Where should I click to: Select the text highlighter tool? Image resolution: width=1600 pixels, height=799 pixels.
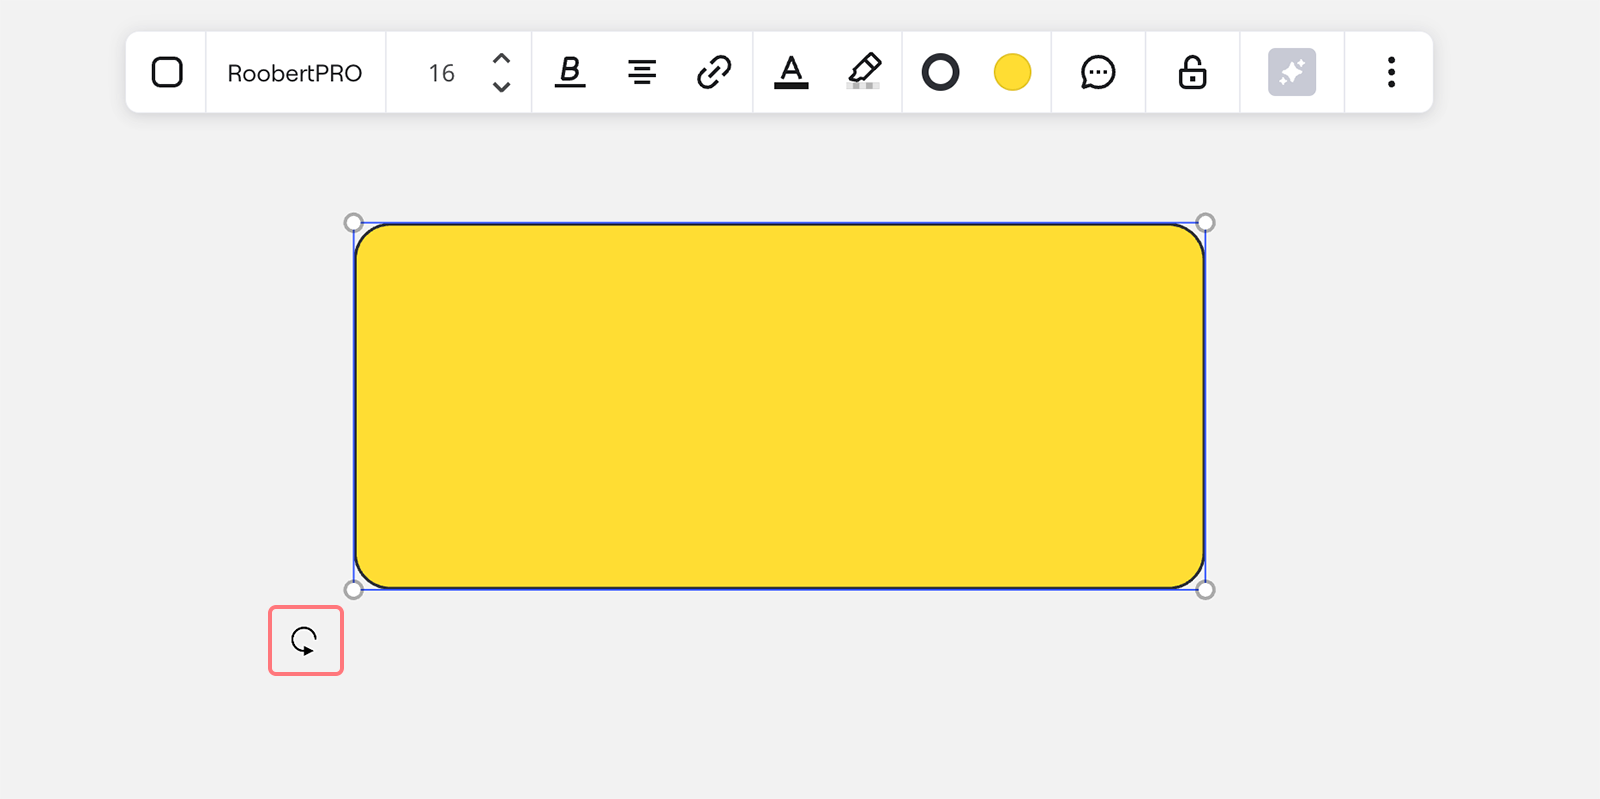click(x=864, y=72)
